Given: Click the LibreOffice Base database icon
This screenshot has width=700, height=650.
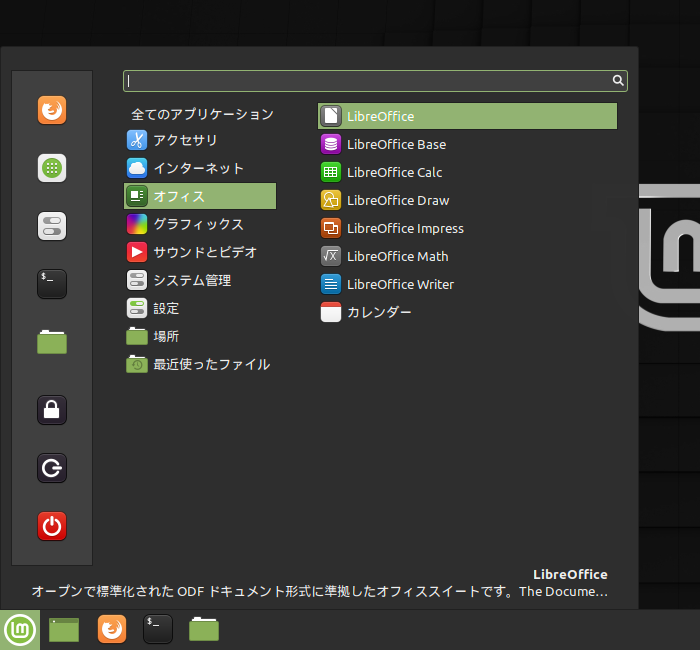Looking at the screenshot, I should pyautogui.click(x=331, y=144).
